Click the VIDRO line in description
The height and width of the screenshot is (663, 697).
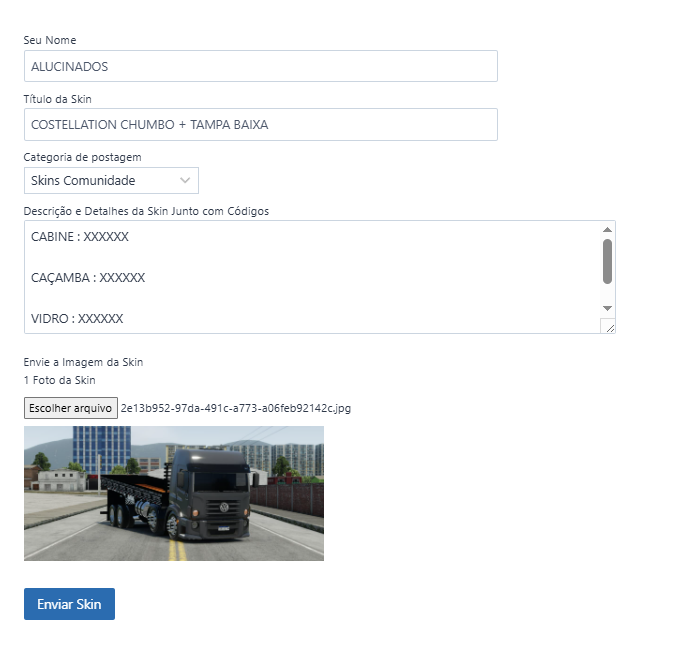[77, 319]
